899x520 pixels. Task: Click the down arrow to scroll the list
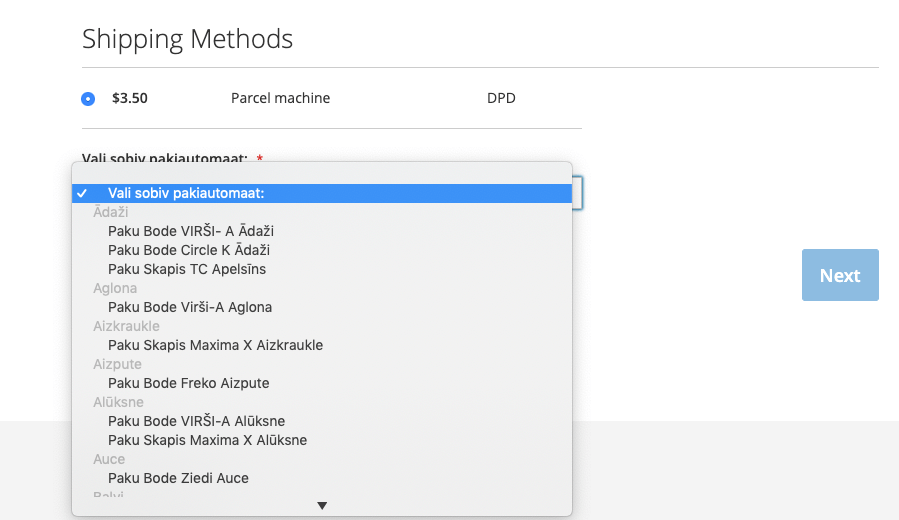click(x=322, y=506)
